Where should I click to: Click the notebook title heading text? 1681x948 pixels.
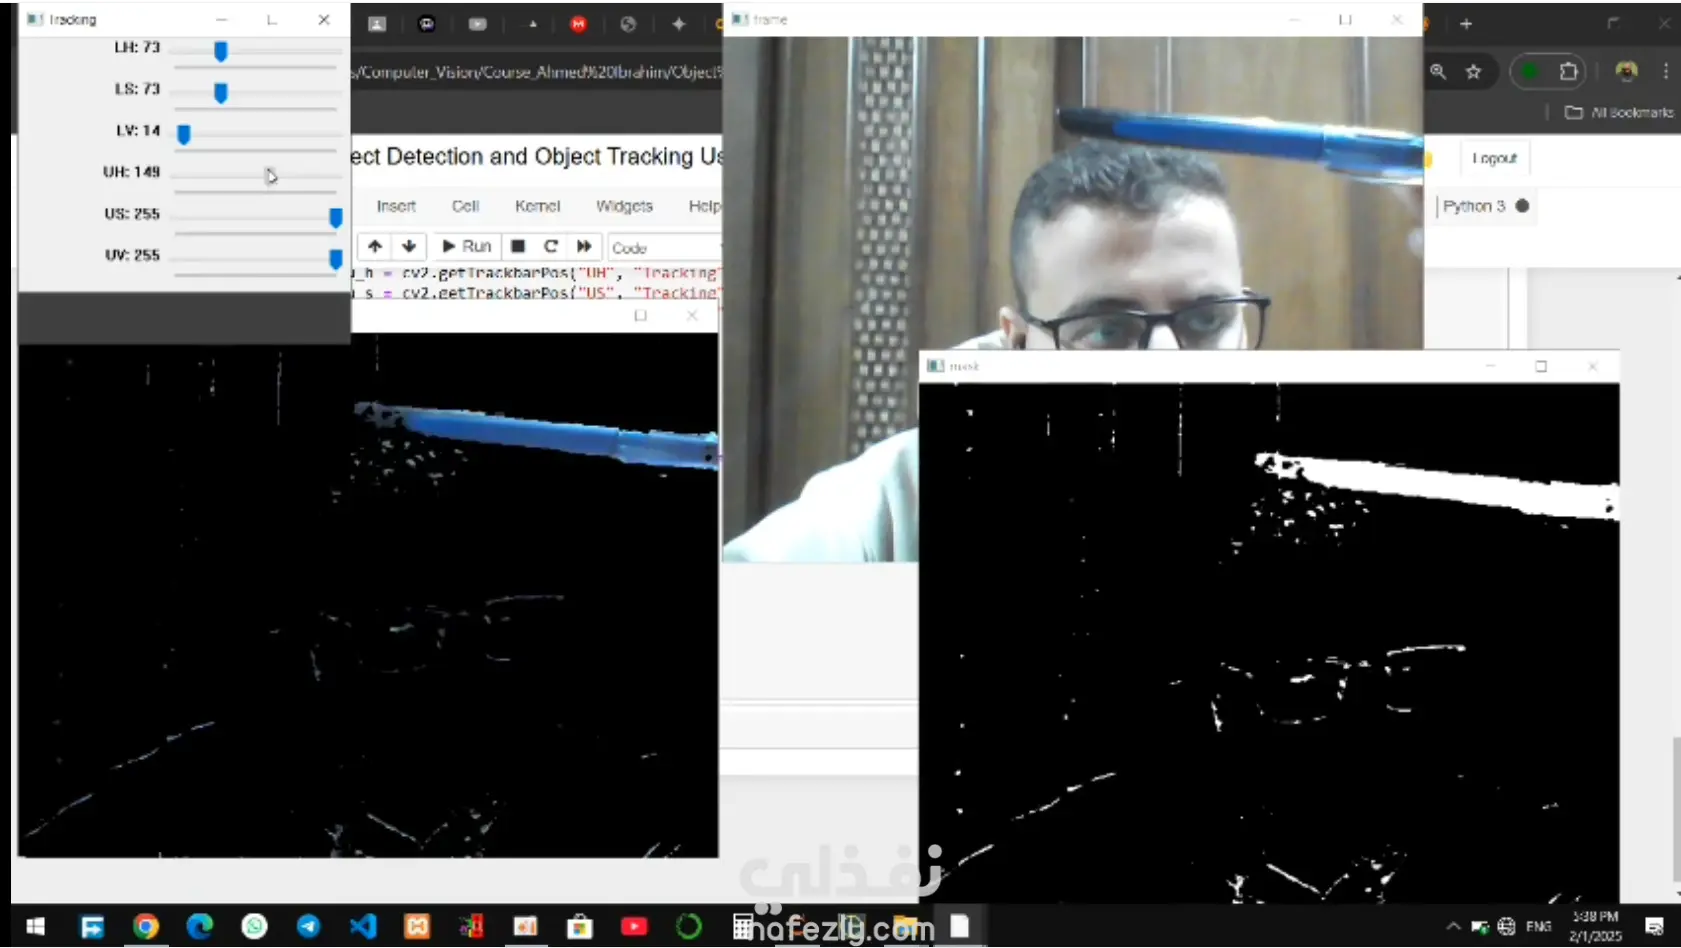(536, 157)
